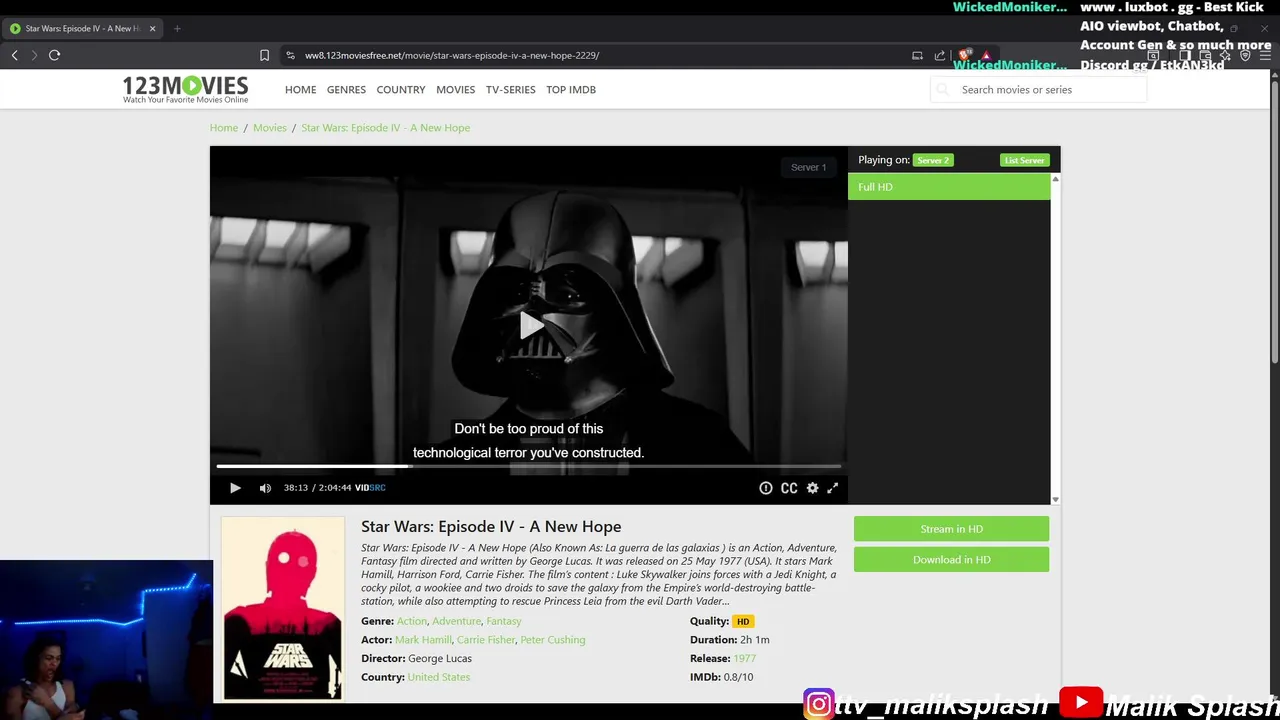Open site information icon beside the URL
Viewport: 1280px width, 720px height.
click(x=290, y=55)
